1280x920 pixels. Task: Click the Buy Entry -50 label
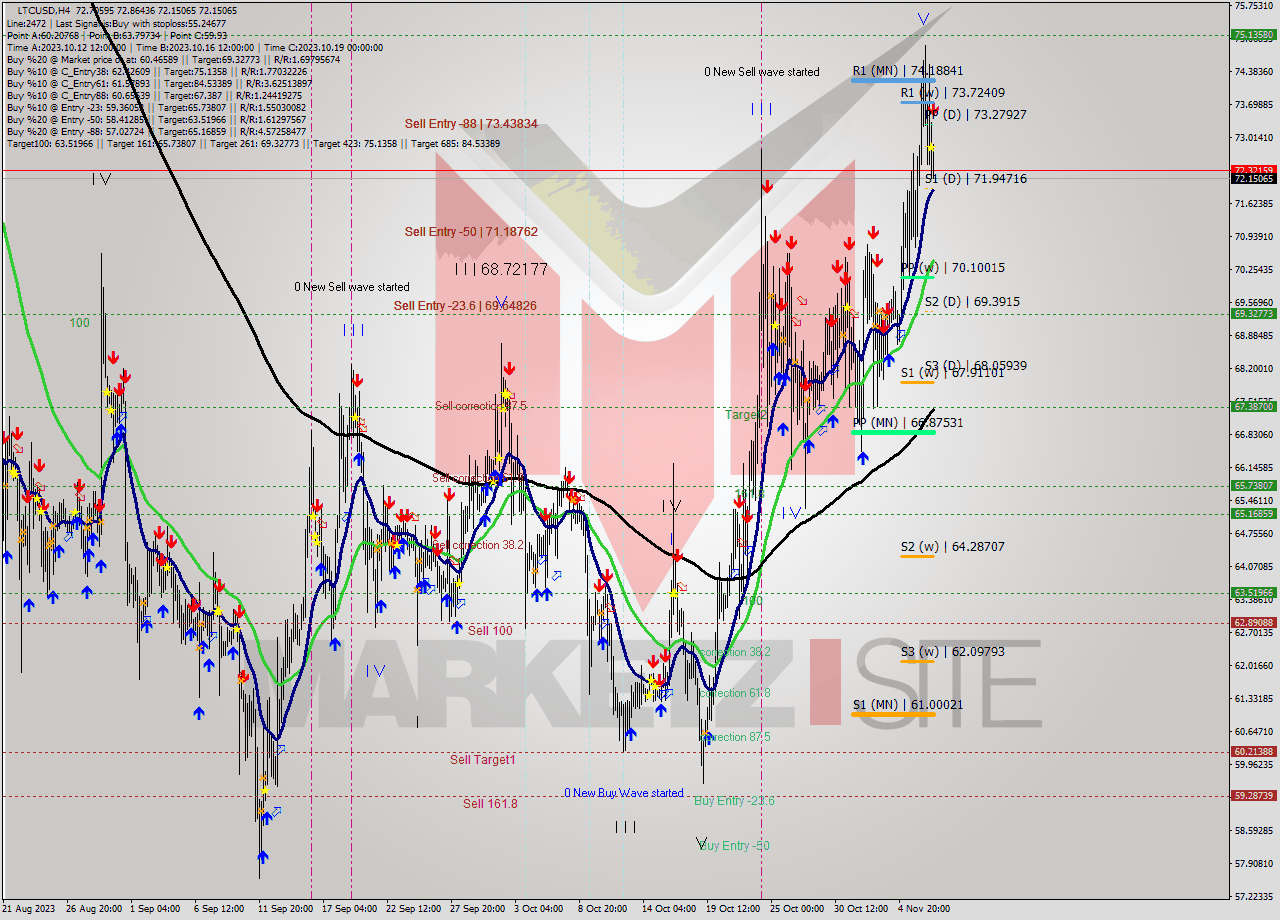point(735,846)
